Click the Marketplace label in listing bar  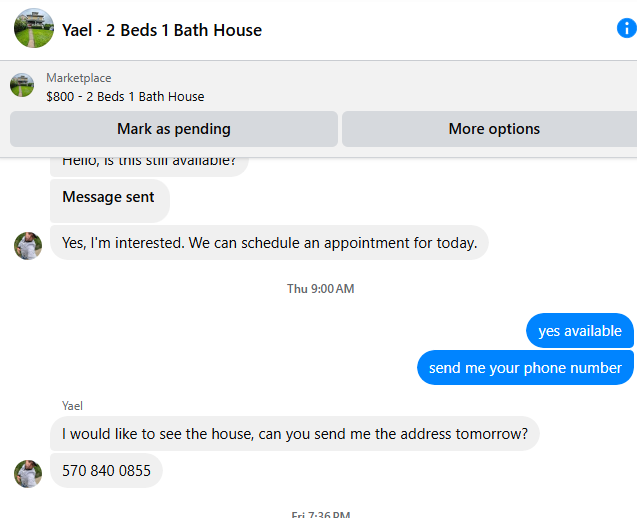(78, 78)
